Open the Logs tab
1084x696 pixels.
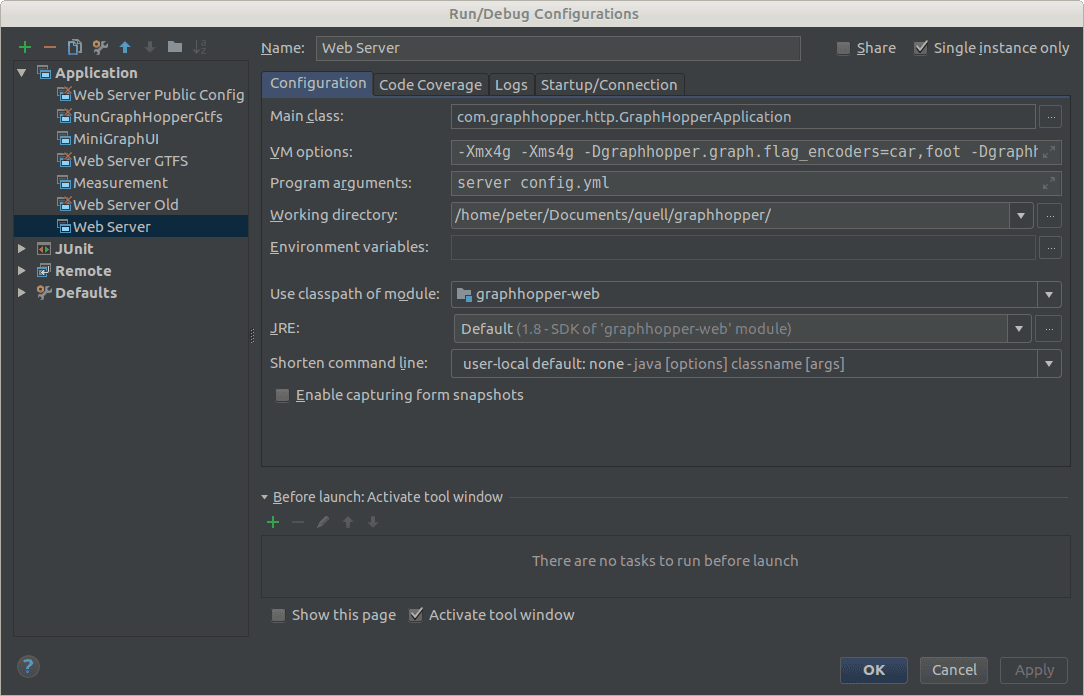click(x=512, y=85)
